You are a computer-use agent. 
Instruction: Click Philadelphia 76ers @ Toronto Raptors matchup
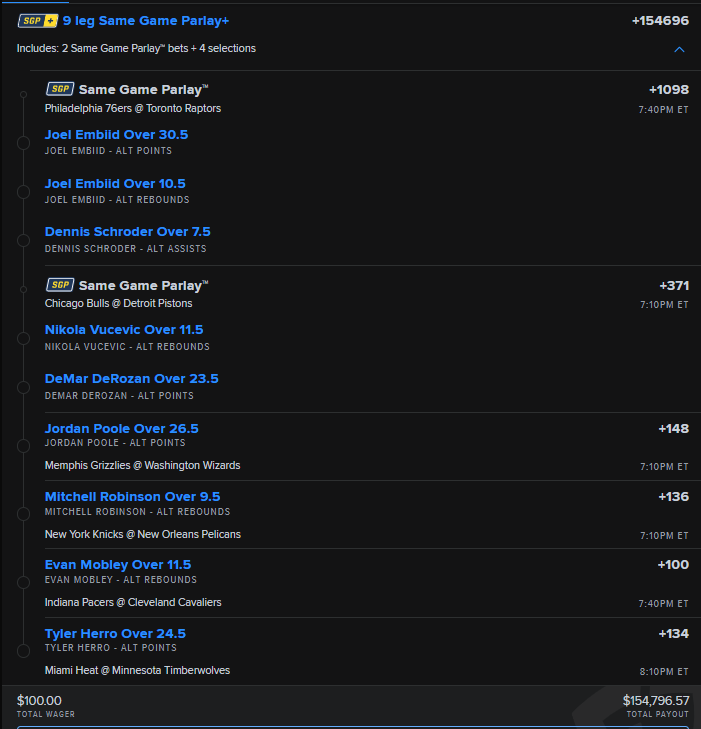click(132, 108)
